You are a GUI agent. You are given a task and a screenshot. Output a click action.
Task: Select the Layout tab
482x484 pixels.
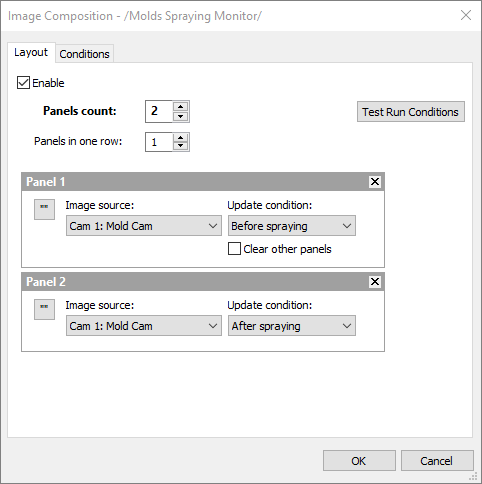[x=31, y=52]
